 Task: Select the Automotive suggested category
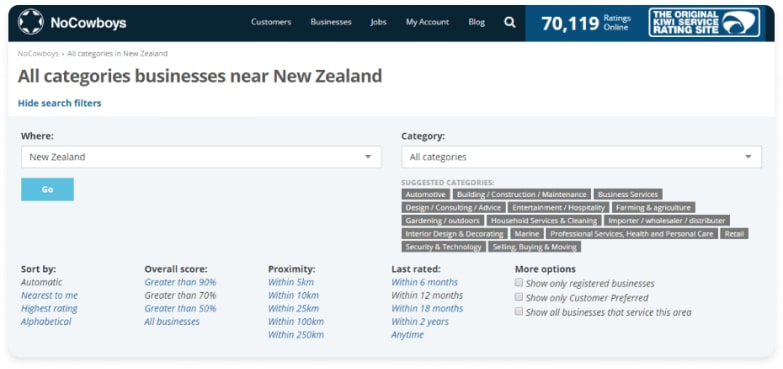click(425, 194)
